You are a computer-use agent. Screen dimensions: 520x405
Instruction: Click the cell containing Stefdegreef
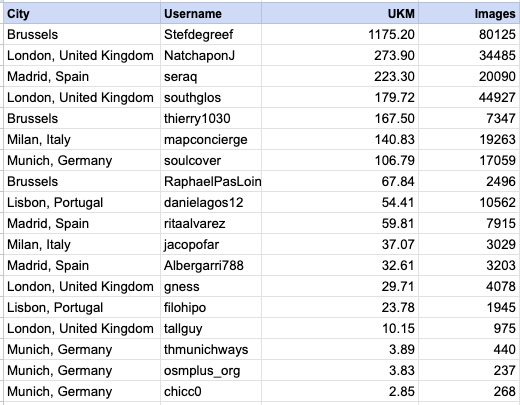coord(211,34)
